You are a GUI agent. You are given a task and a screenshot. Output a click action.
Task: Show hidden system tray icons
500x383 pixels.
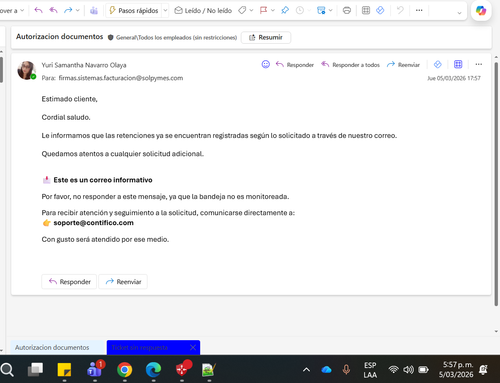coord(306,370)
